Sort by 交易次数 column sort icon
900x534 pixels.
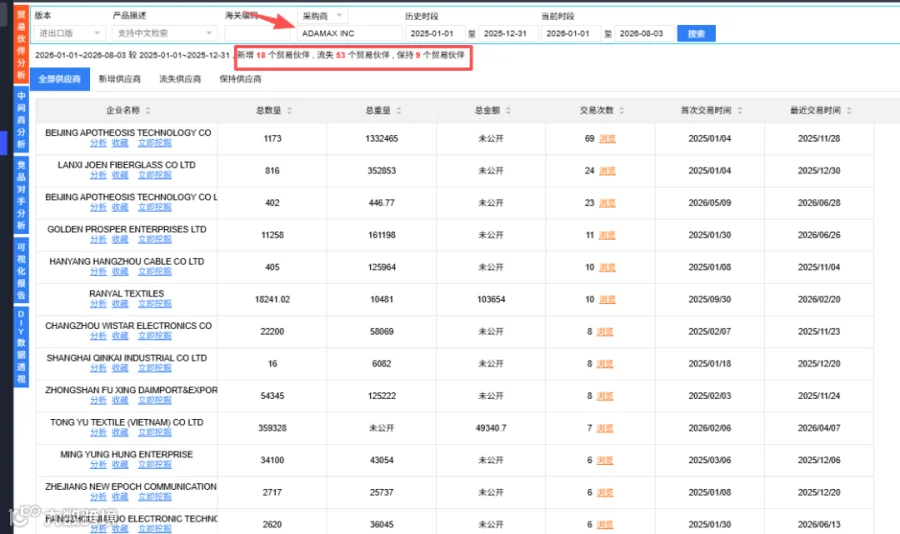pyautogui.click(x=622, y=110)
